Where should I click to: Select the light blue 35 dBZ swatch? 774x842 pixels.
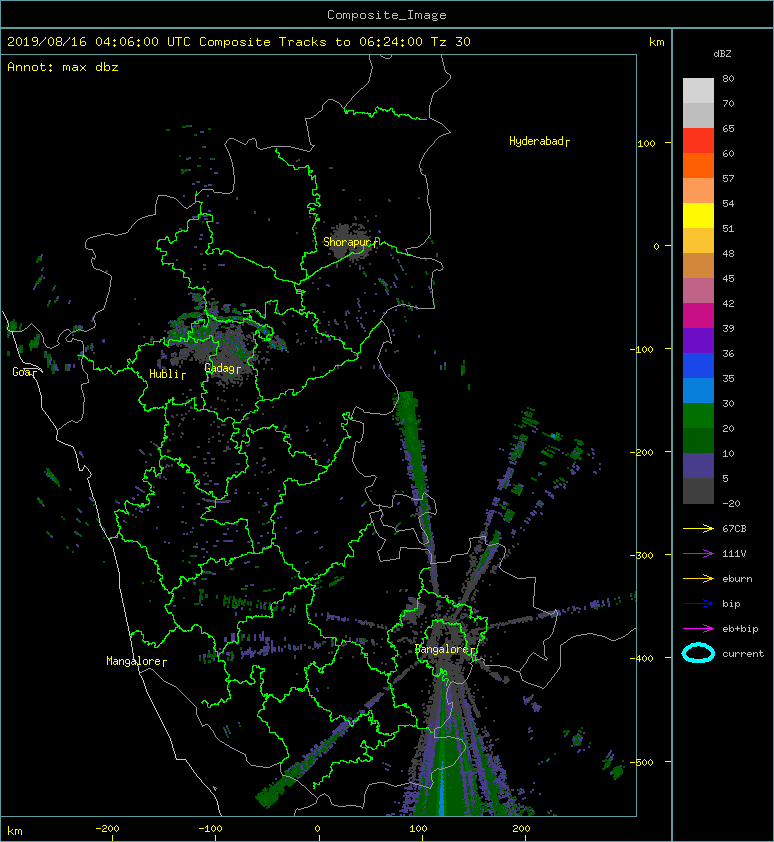click(698, 390)
